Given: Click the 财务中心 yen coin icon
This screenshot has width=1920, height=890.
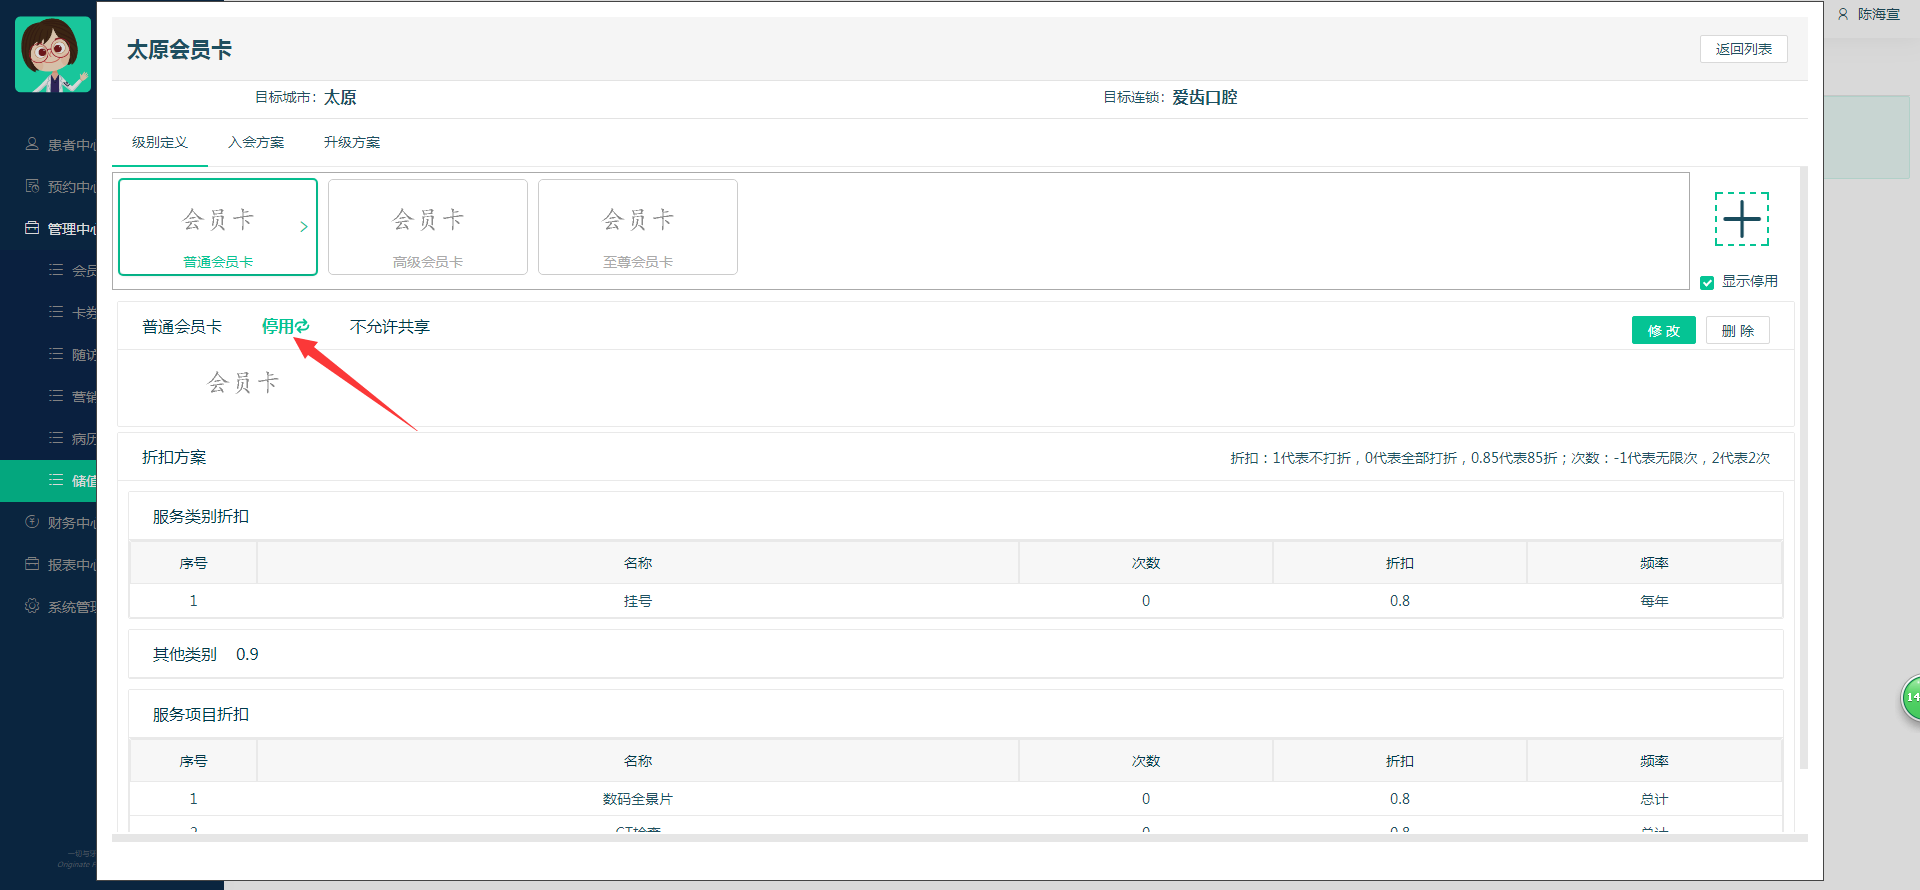Looking at the screenshot, I should pyautogui.click(x=32, y=522).
